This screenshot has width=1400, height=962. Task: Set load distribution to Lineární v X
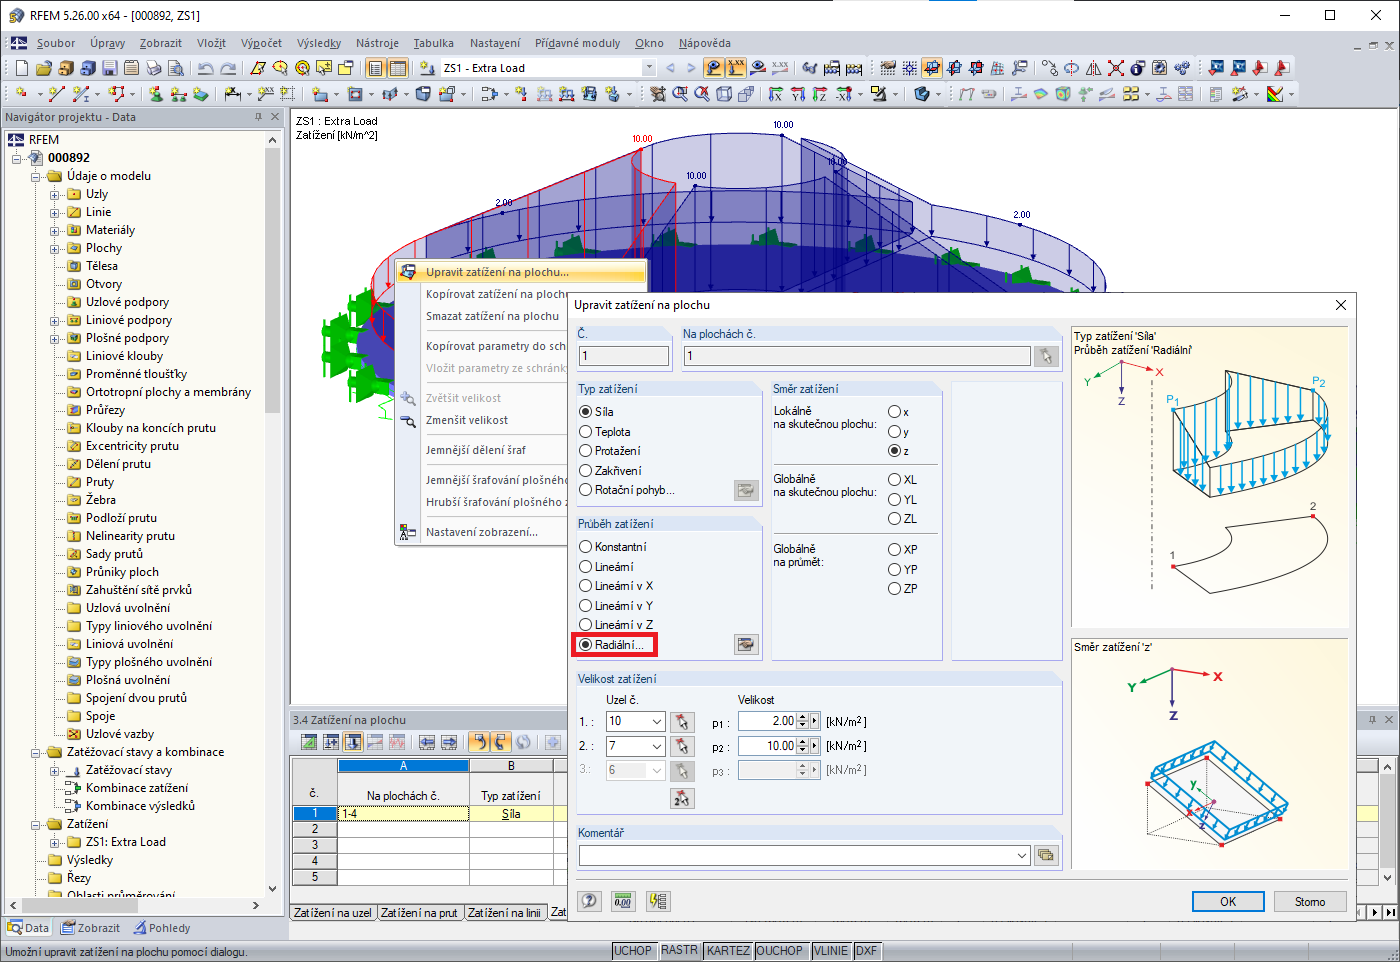click(x=616, y=586)
